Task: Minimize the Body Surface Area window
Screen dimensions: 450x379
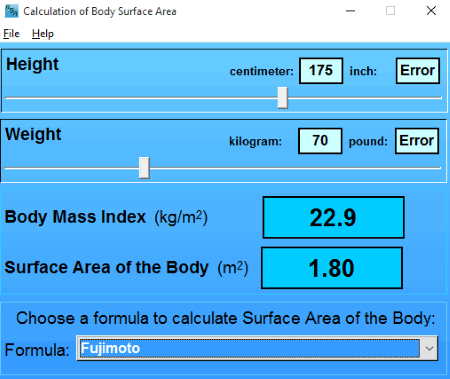Action: pos(350,11)
